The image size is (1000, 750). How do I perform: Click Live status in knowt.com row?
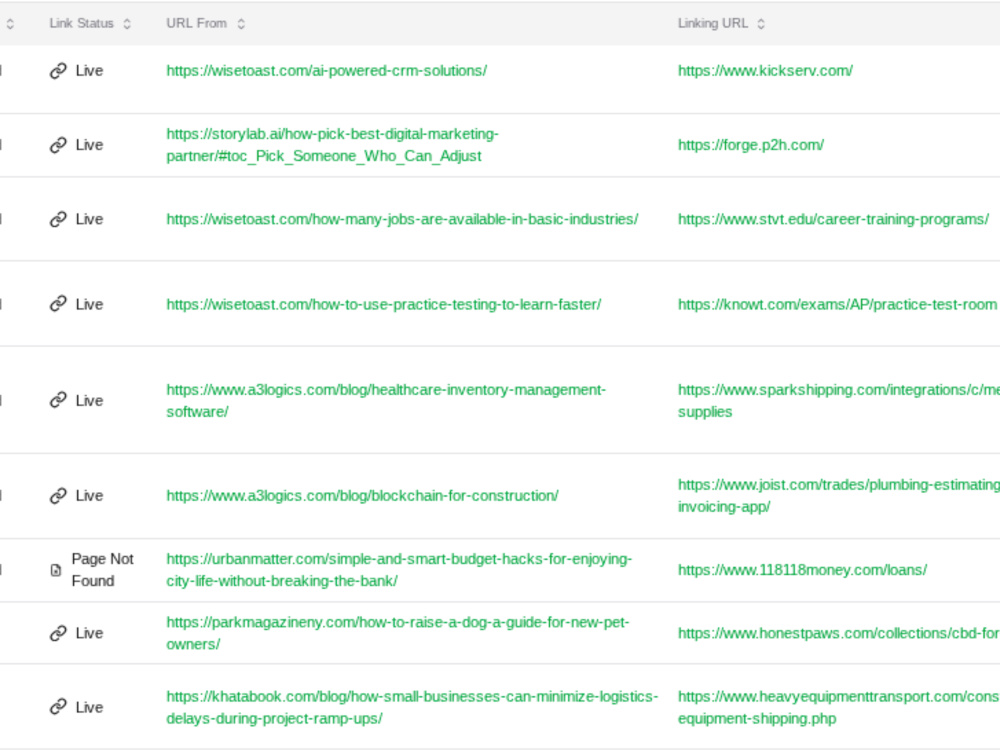(89, 305)
